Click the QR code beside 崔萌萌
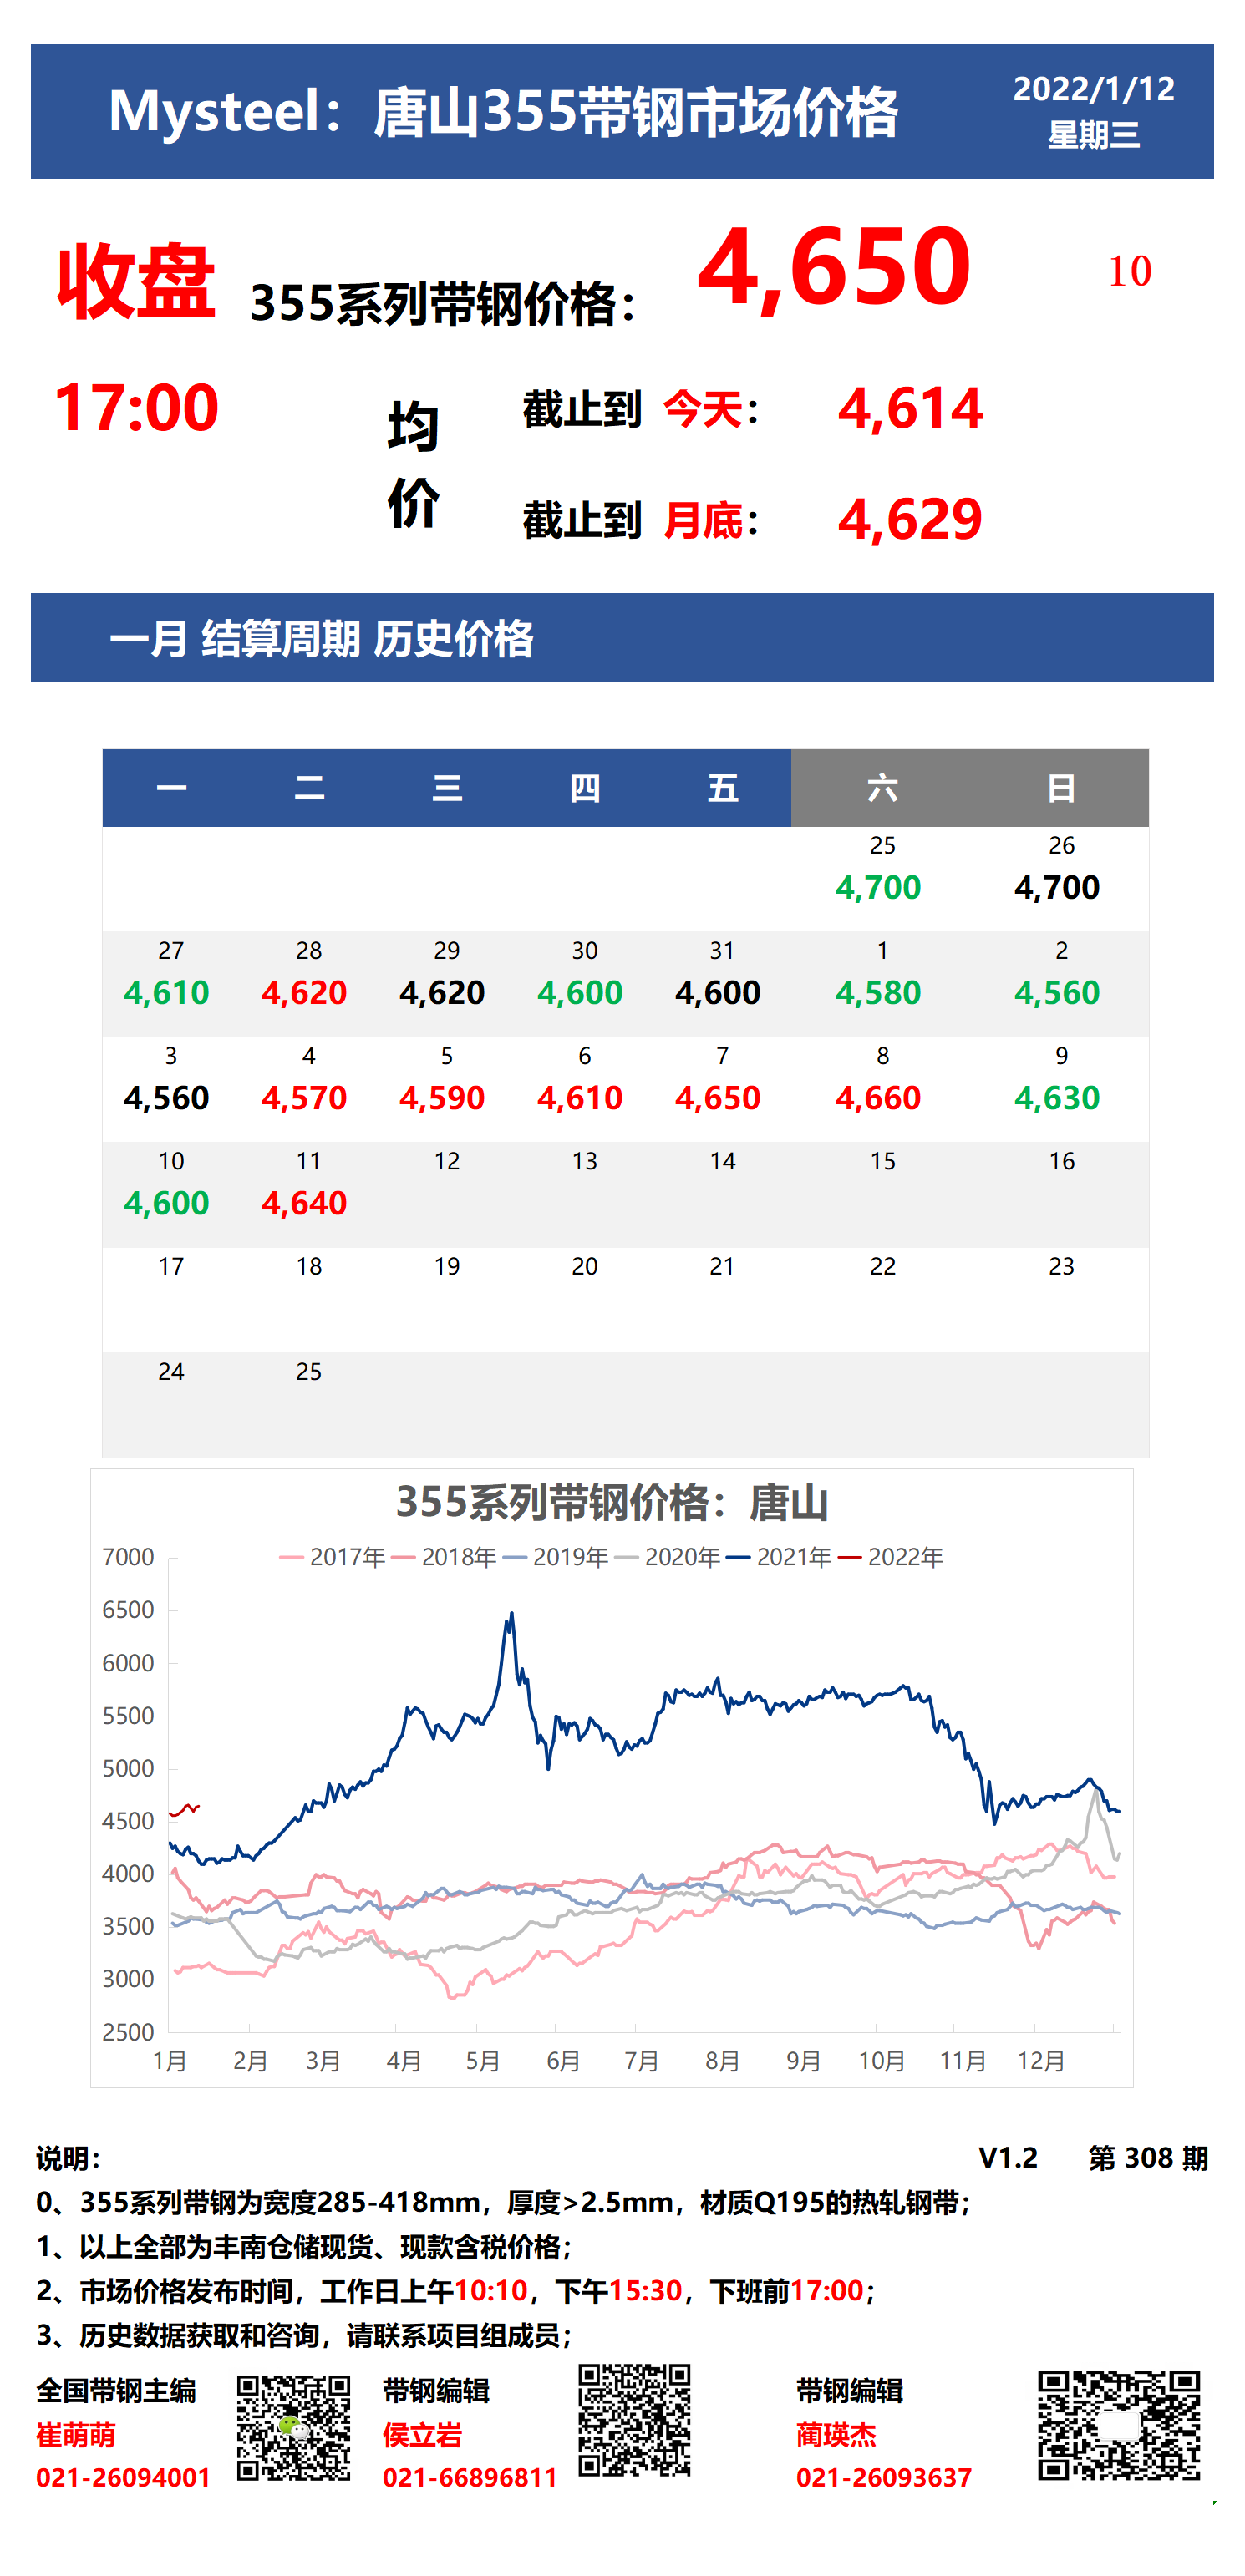The image size is (1245, 2576). (x=293, y=2428)
